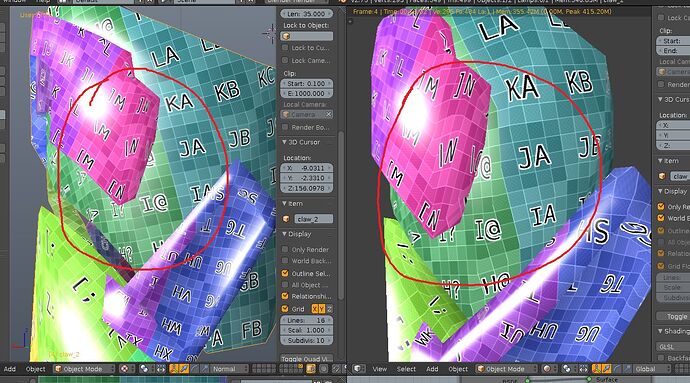
Task: Disable the Outline Selected checkbox in the middle sidebar
Action: [285, 273]
